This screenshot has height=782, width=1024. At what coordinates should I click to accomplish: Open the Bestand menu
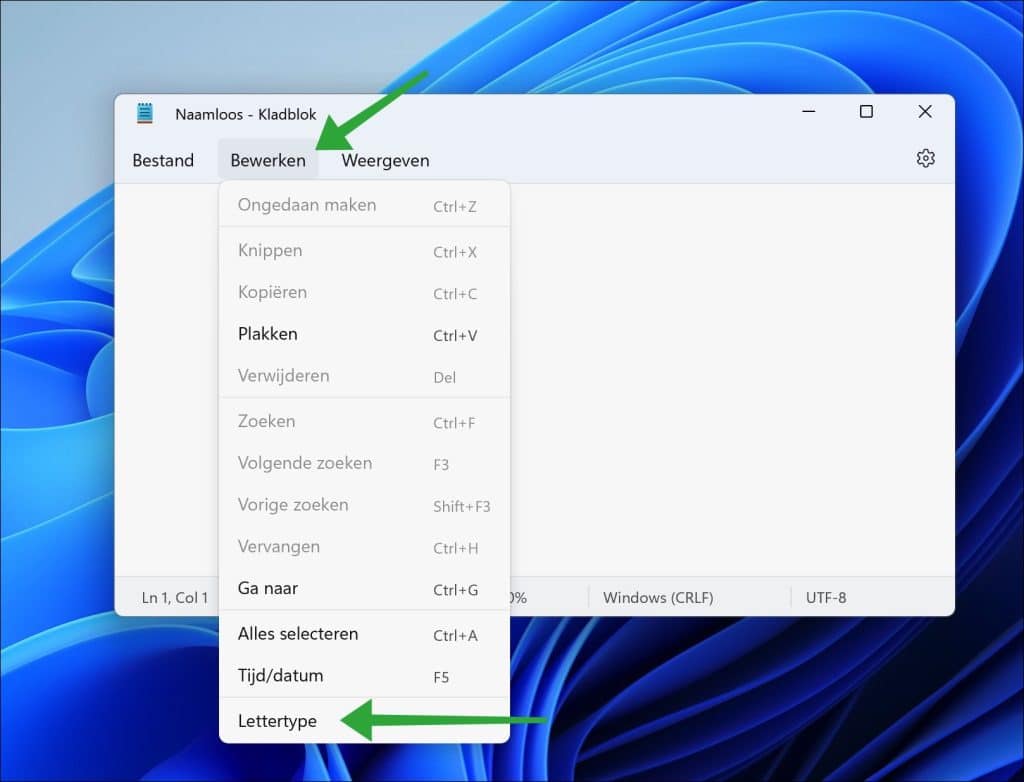(162, 160)
